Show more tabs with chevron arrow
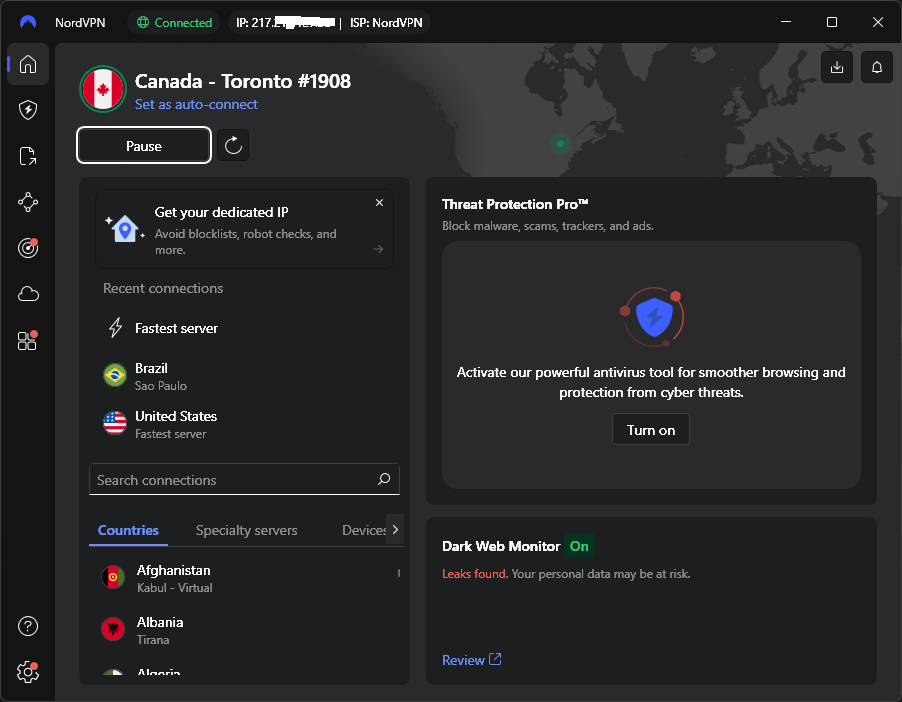The image size is (902, 702). (x=395, y=529)
